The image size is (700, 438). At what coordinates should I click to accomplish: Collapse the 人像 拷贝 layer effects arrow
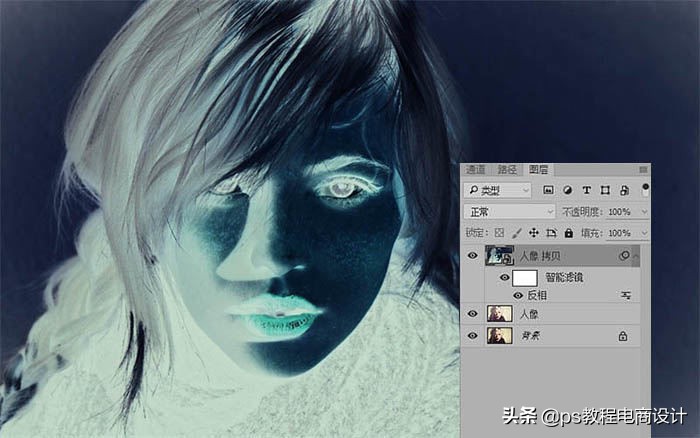[x=636, y=256]
